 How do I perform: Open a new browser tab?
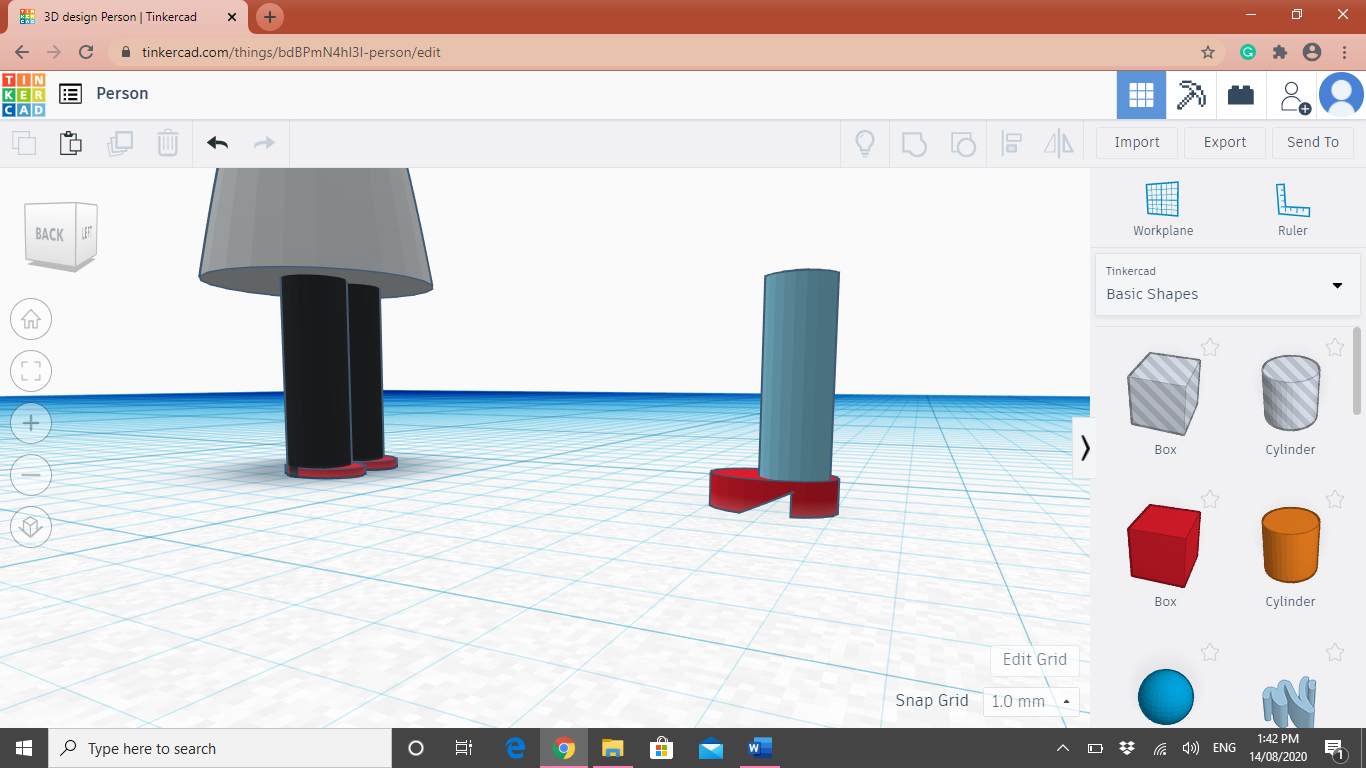270,17
